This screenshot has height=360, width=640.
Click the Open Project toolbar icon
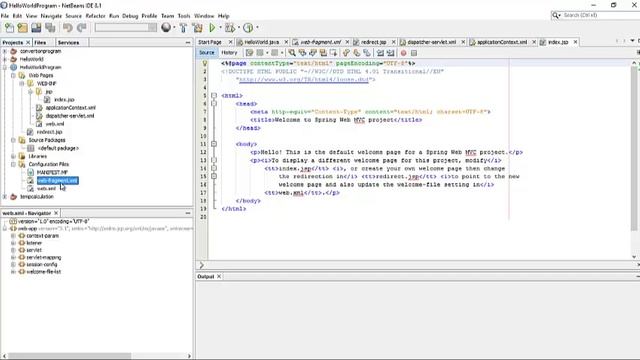pos(36,28)
